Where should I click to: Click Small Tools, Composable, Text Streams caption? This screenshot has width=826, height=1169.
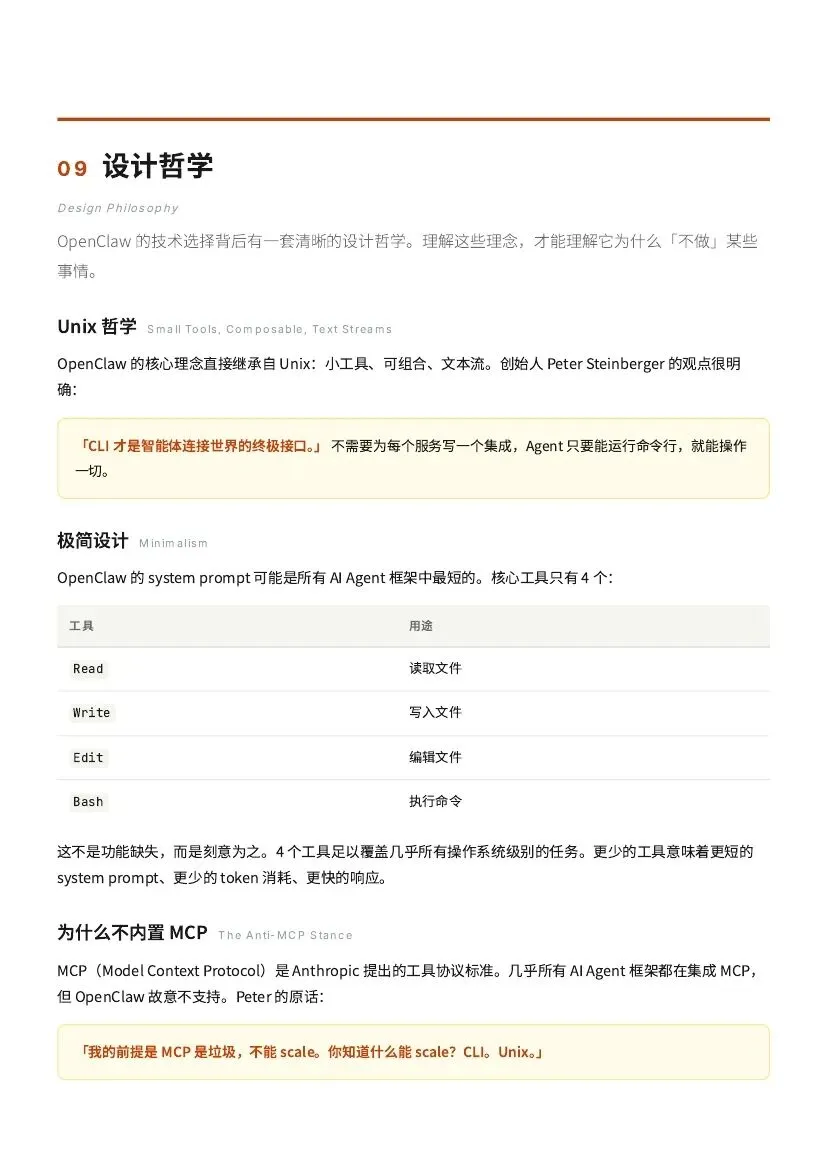point(269,329)
